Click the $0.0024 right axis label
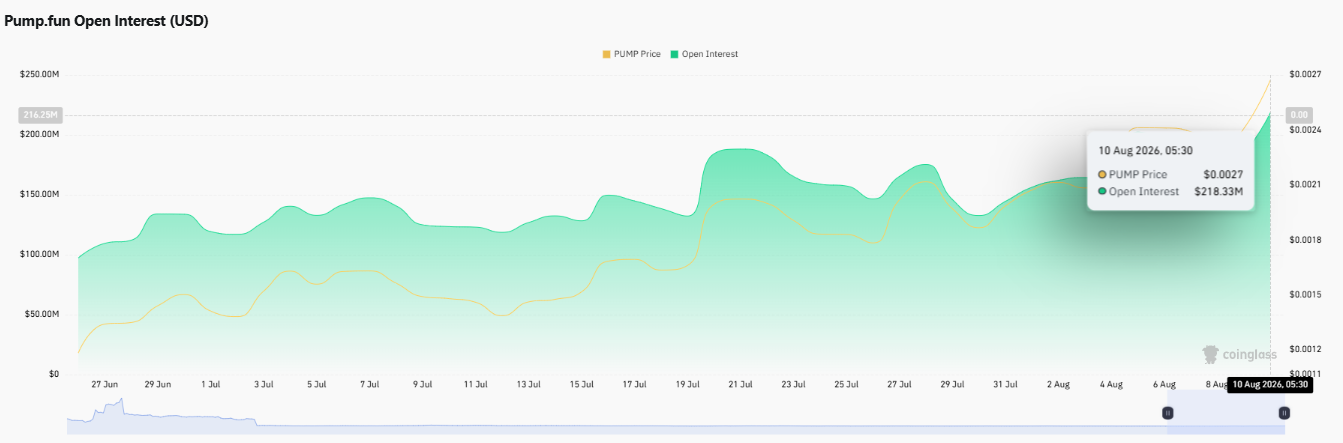The image size is (1343, 443). coord(1306,130)
